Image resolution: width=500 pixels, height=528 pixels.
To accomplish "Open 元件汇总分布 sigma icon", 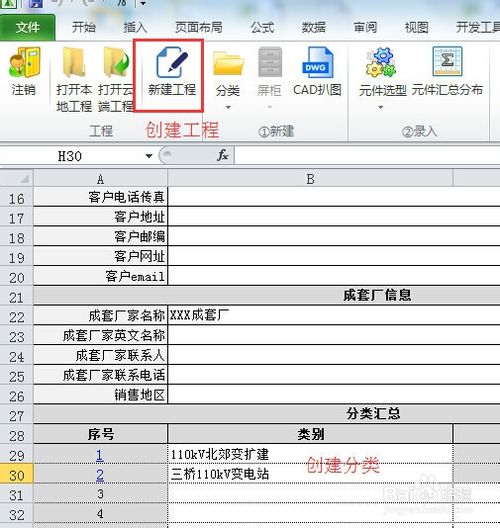I will tap(447, 62).
